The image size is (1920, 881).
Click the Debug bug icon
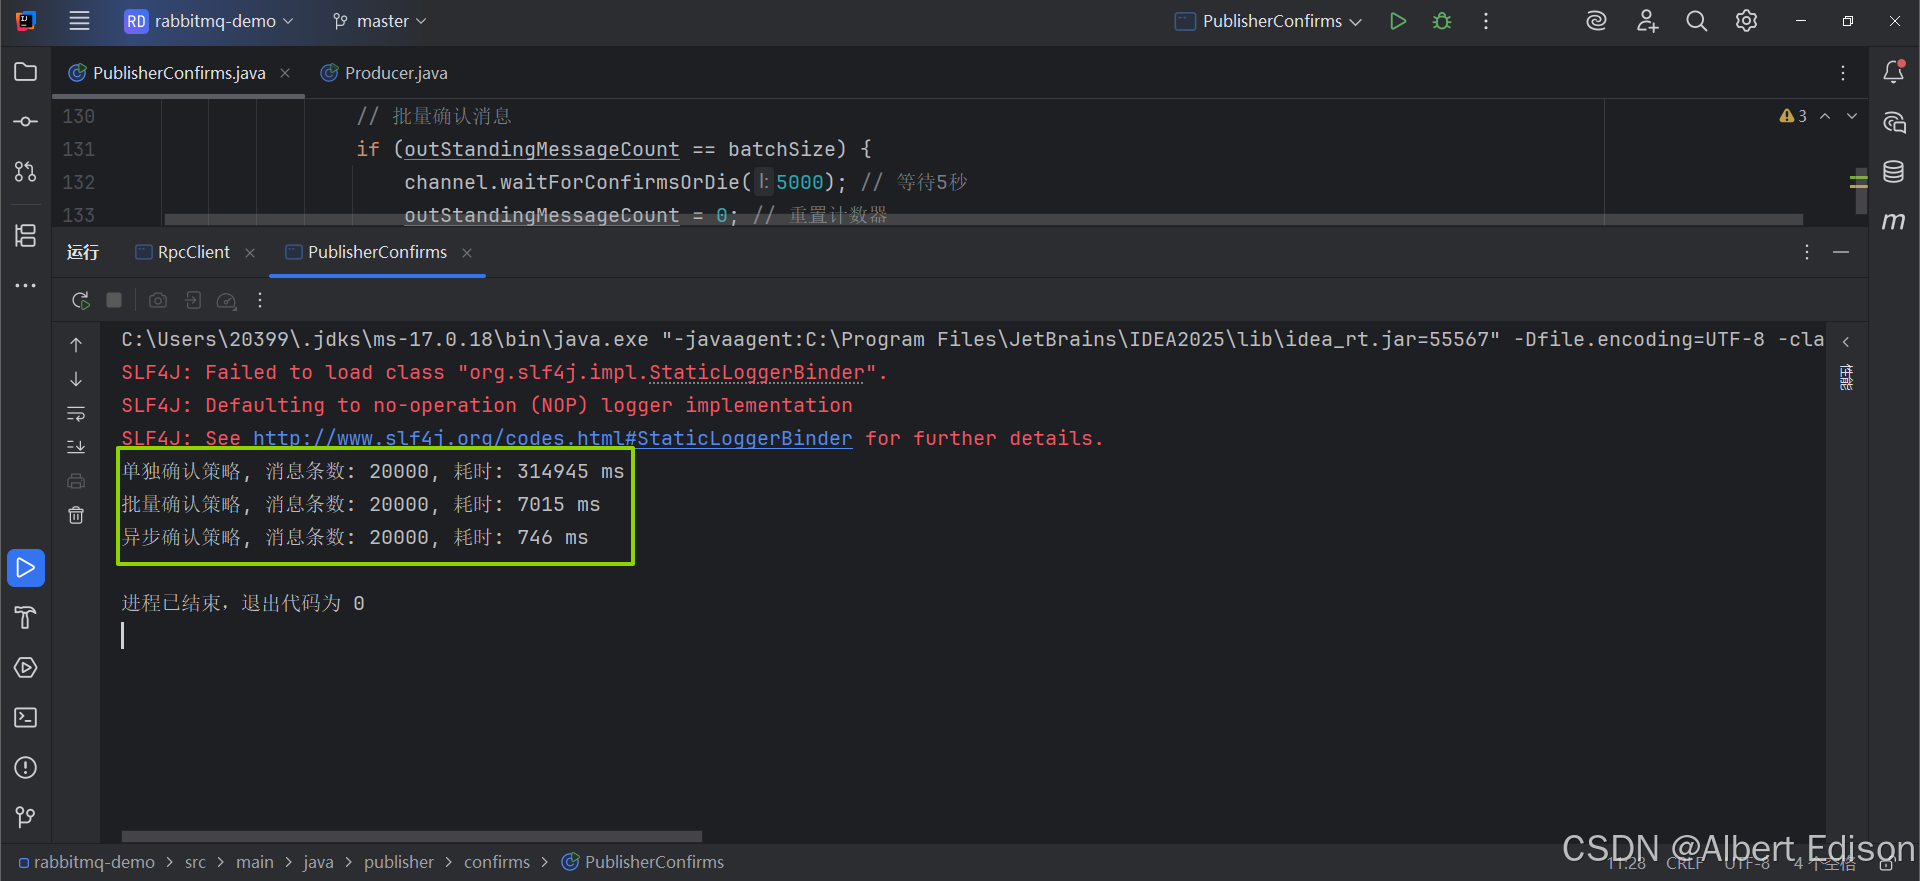click(x=1442, y=21)
